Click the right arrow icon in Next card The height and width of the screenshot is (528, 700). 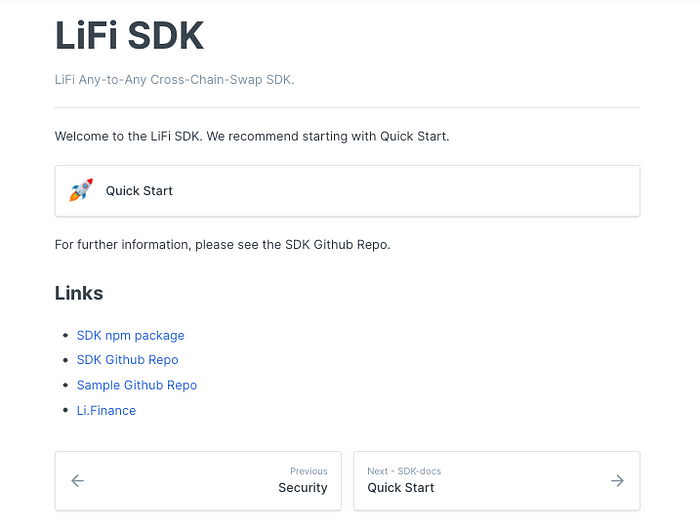click(617, 481)
